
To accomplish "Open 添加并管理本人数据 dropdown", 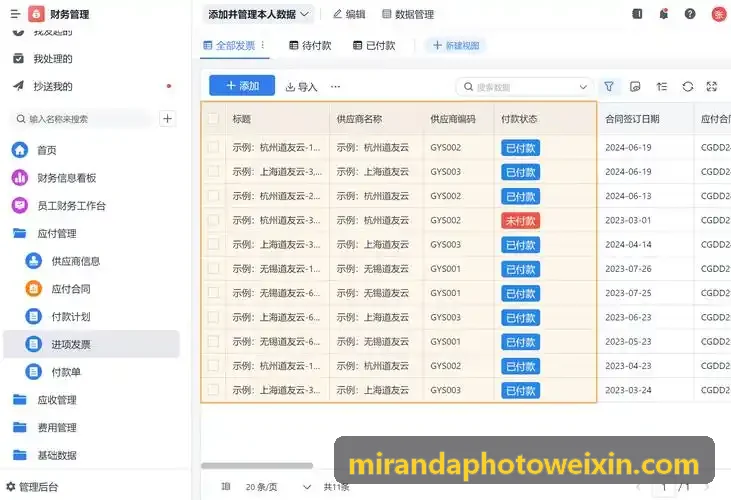I will (x=258, y=14).
